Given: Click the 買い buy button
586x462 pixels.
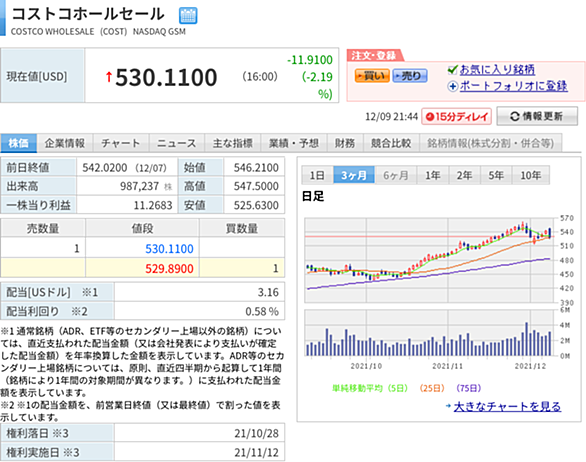Looking at the screenshot, I should point(372,76).
